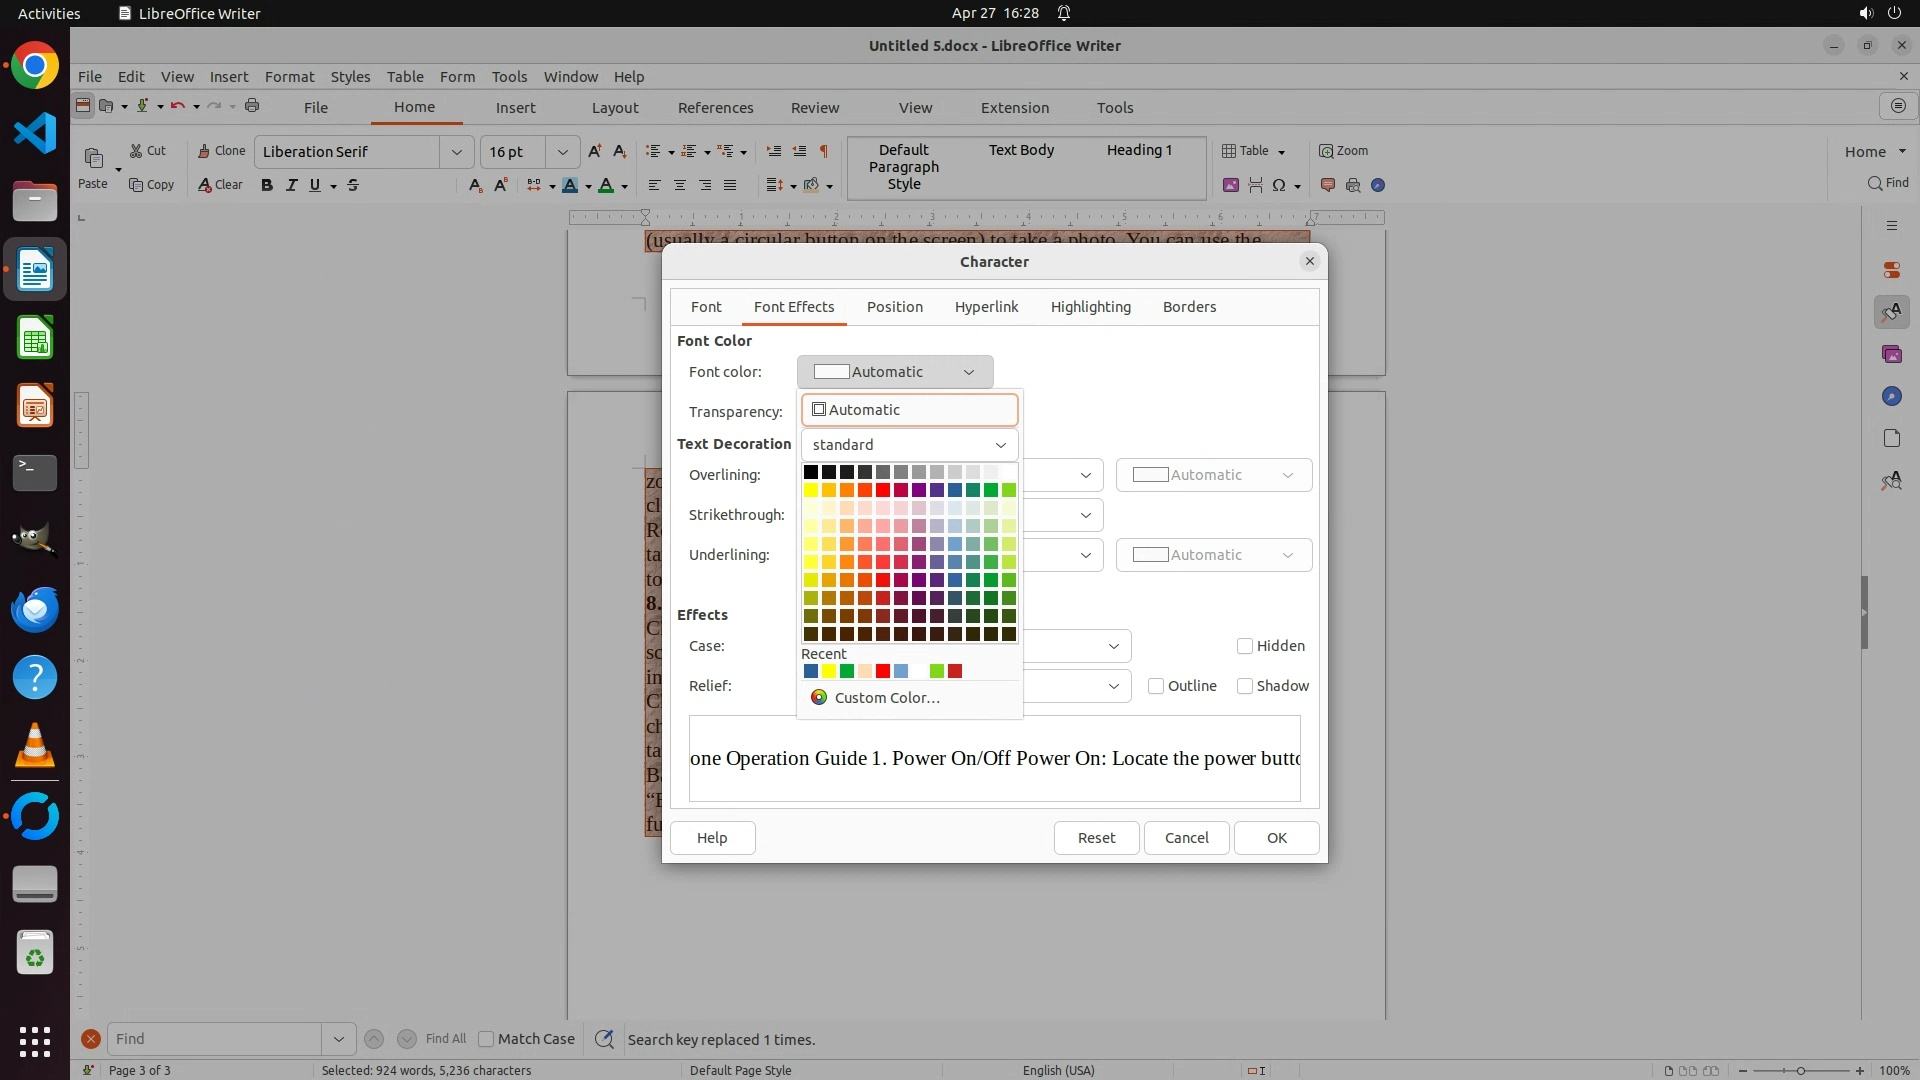Click the Paste icon
Screen dimensions: 1920x1080
(93, 160)
